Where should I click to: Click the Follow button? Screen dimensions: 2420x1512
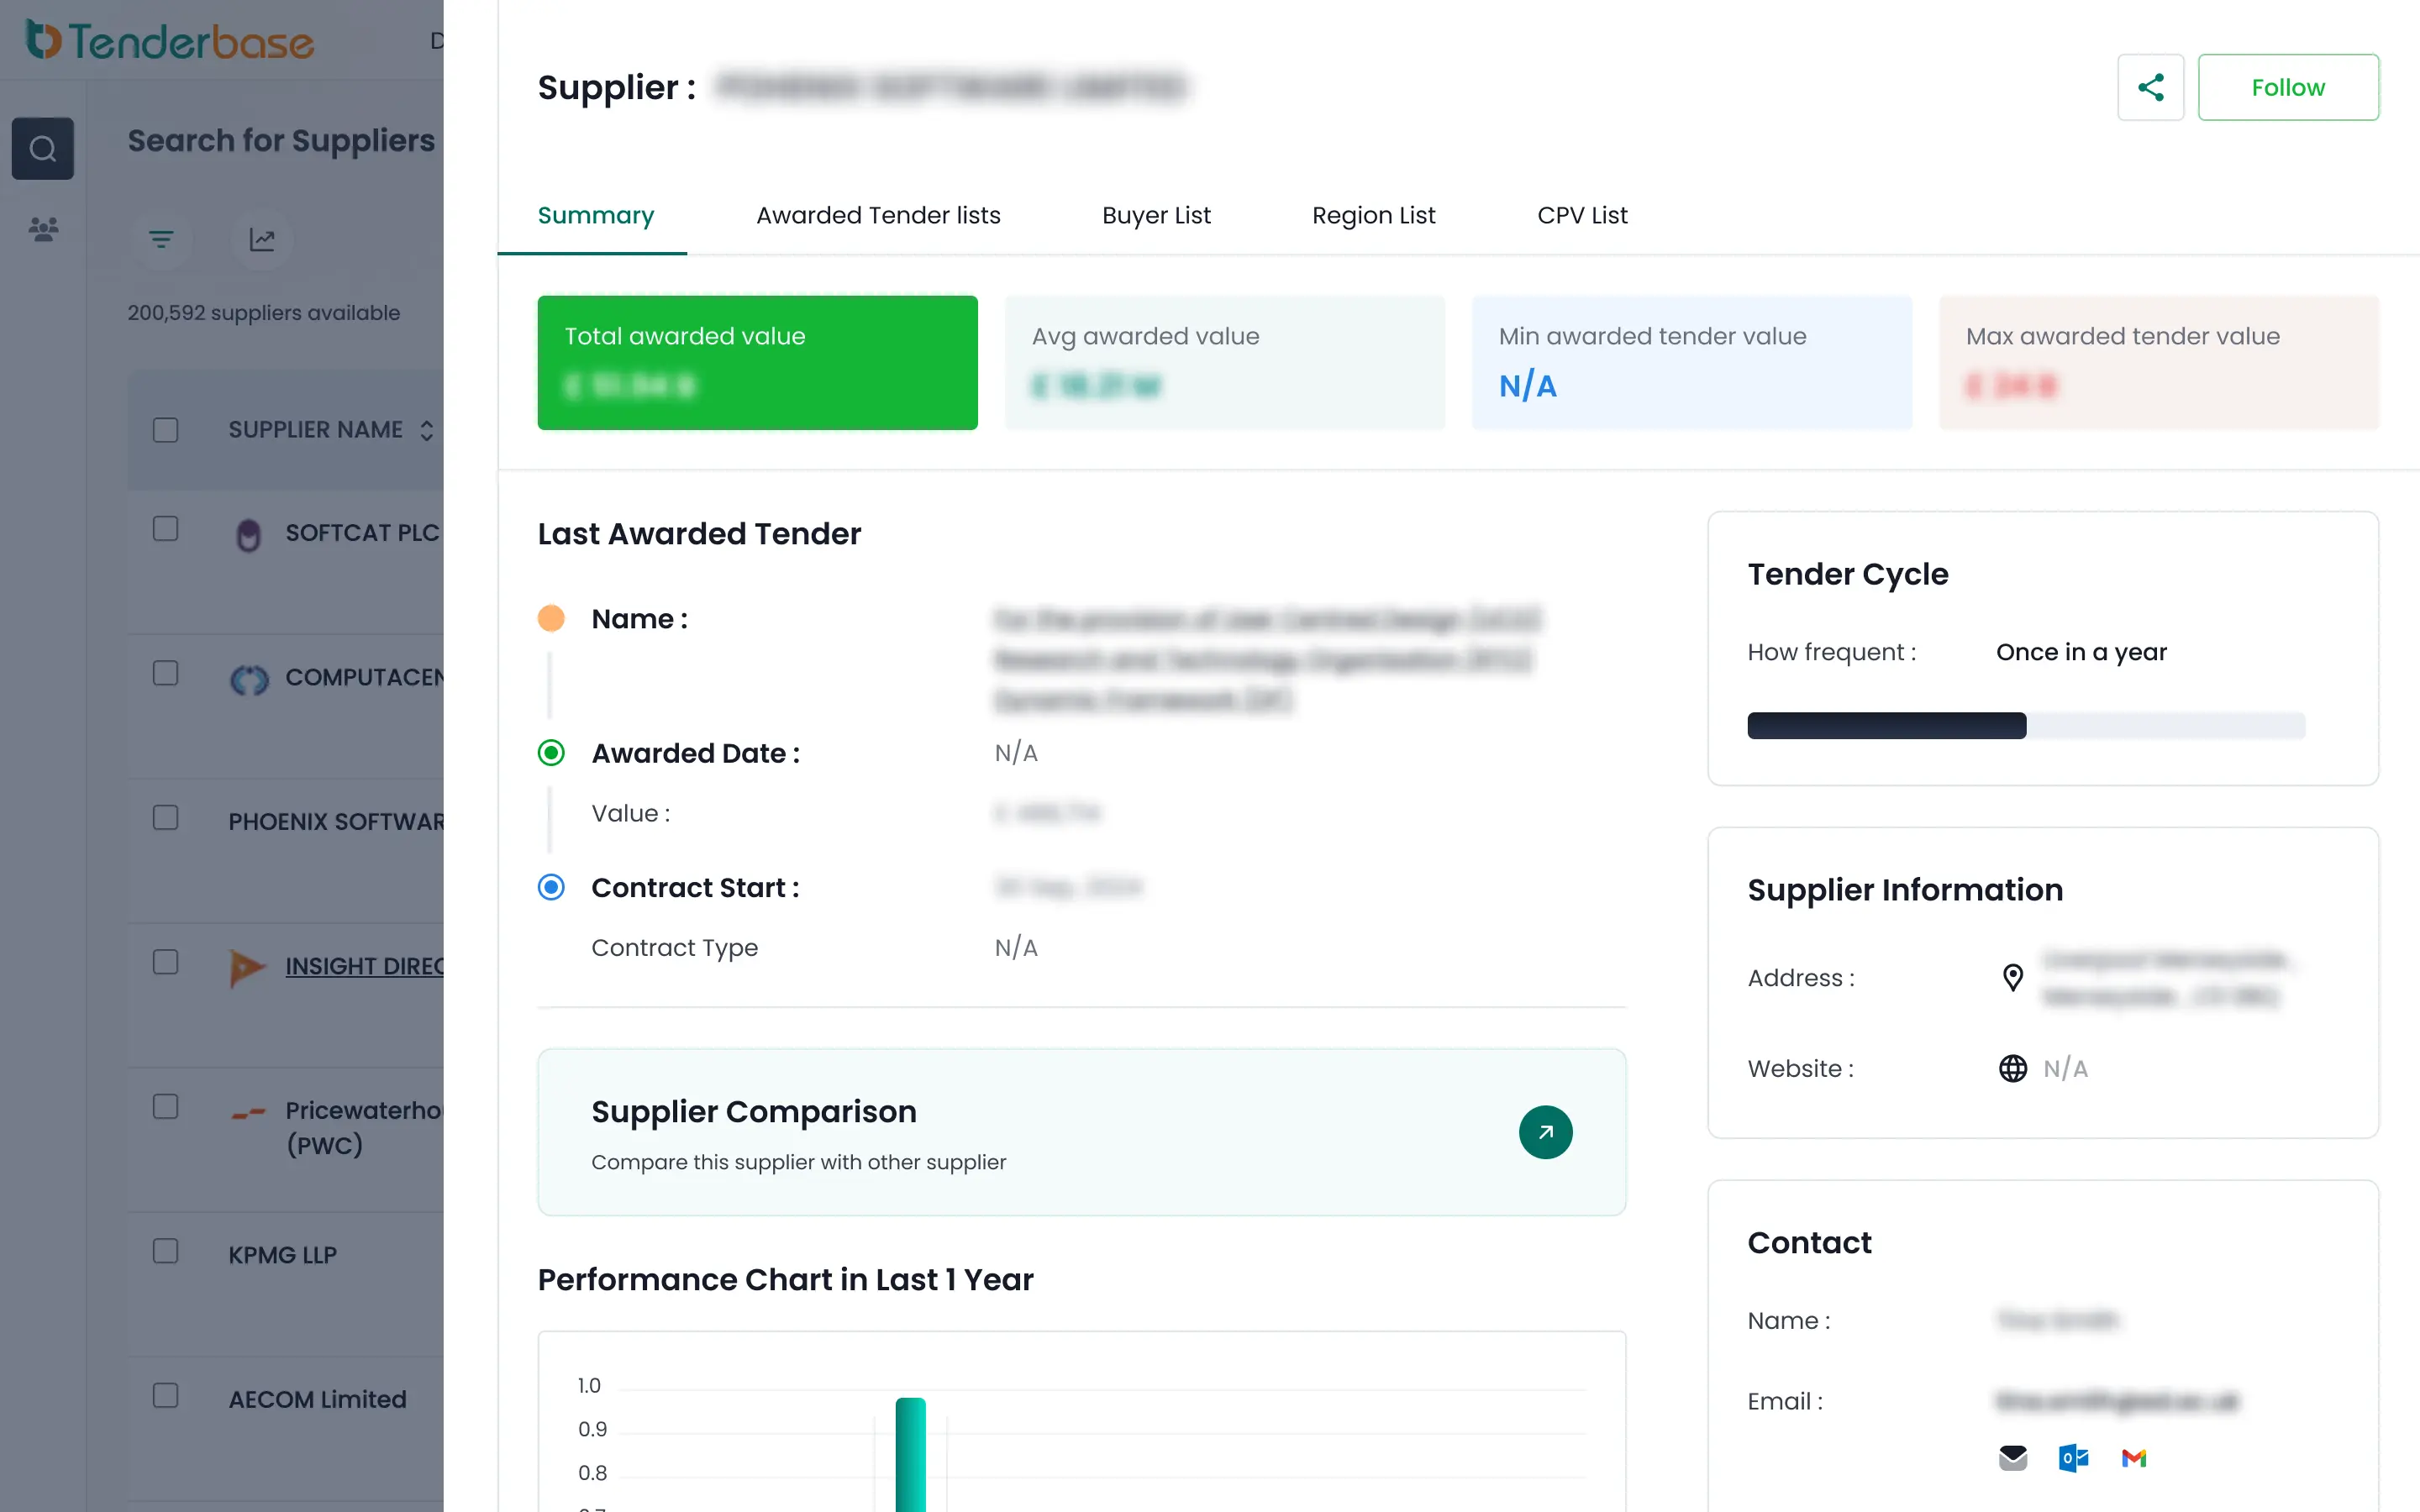pos(2287,87)
